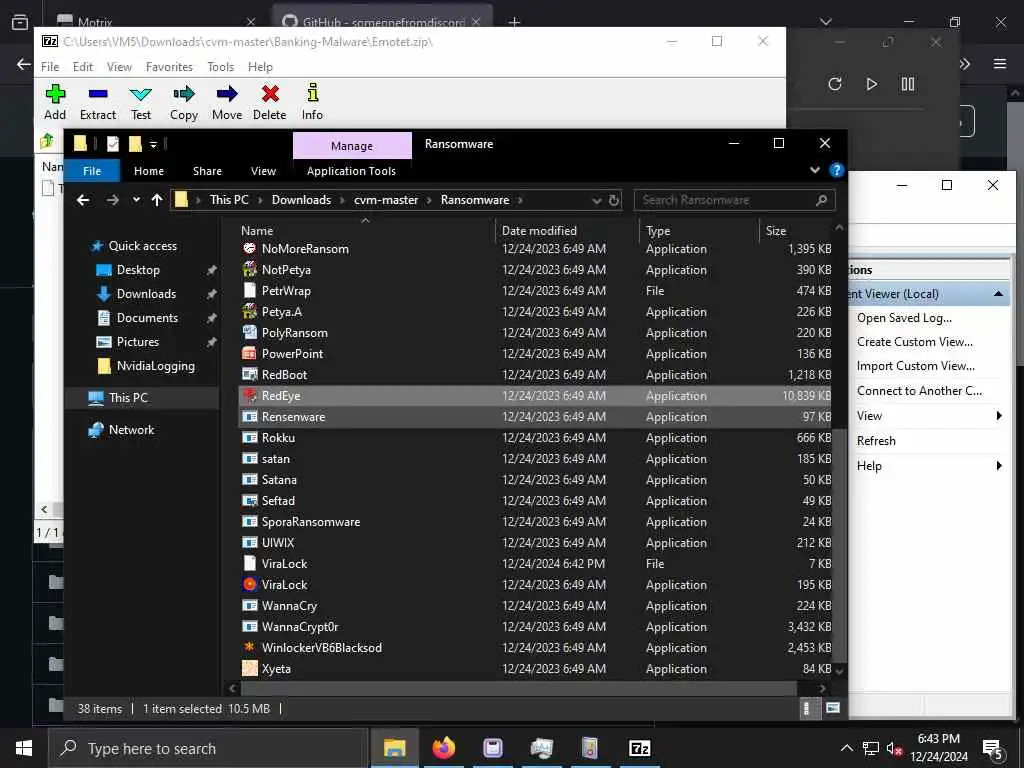Image resolution: width=1024 pixels, height=768 pixels.
Task: Expand the Help submenu in Actions pane
Action: (x=999, y=466)
